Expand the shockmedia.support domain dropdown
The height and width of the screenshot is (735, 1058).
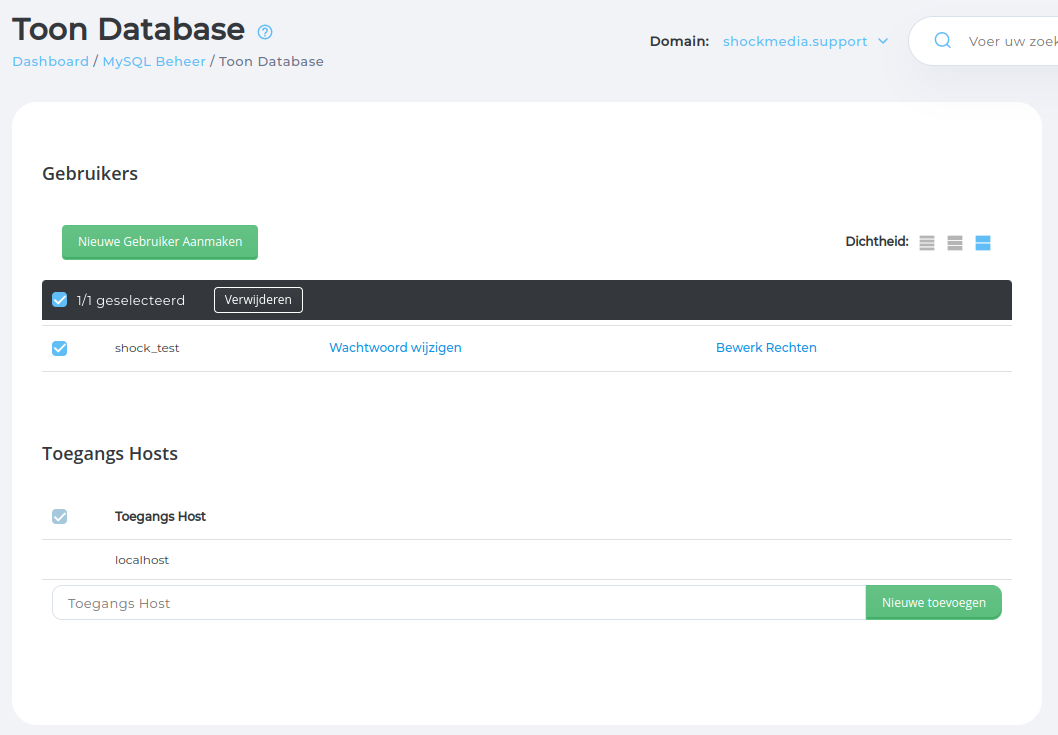click(805, 41)
